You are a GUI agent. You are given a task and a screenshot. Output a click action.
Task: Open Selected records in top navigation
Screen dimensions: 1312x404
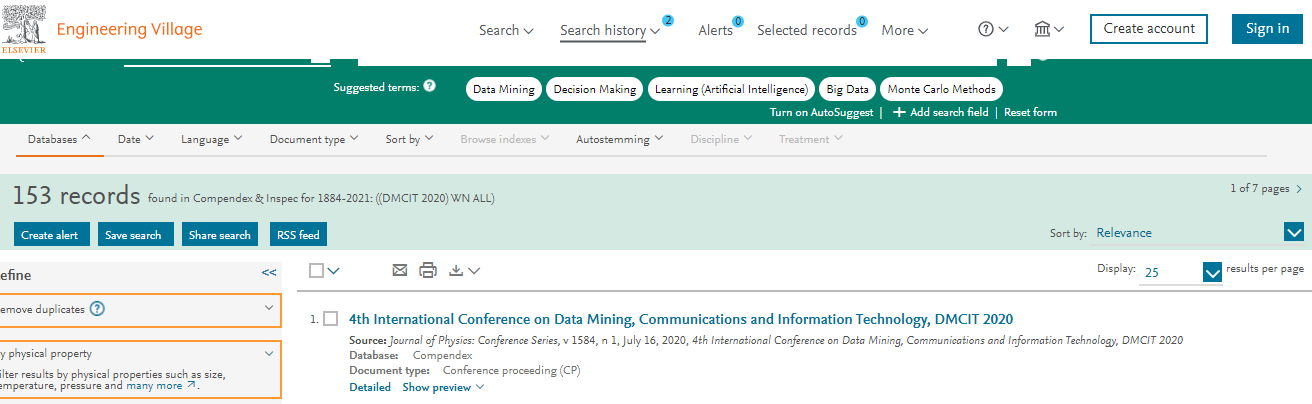pyautogui.click(x=807, y=30)
